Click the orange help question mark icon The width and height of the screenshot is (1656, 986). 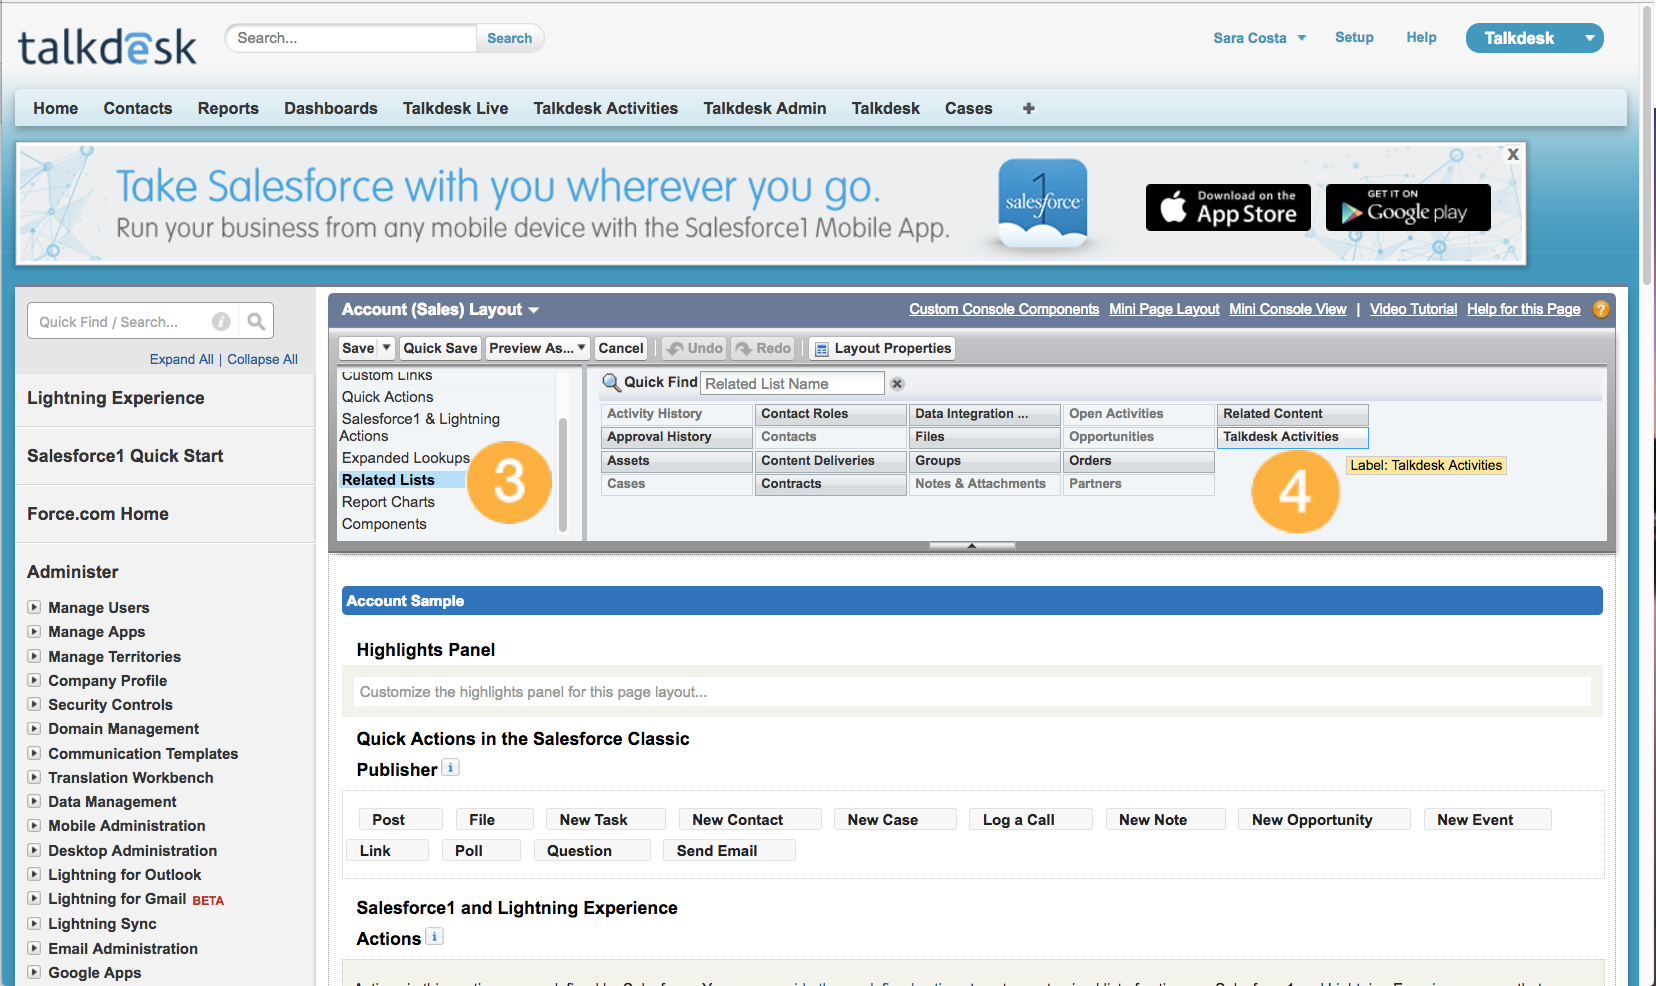(1600, 309)
